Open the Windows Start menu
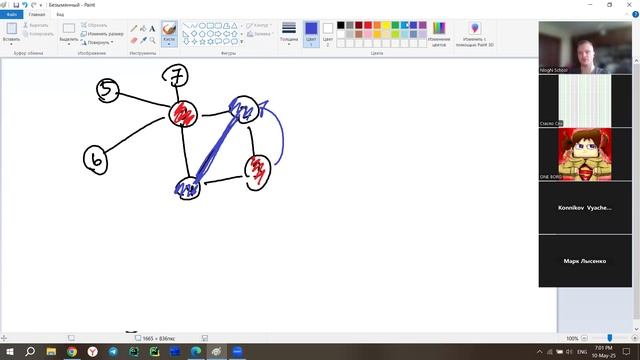This screenshot has width=640, height=360. 9,351
